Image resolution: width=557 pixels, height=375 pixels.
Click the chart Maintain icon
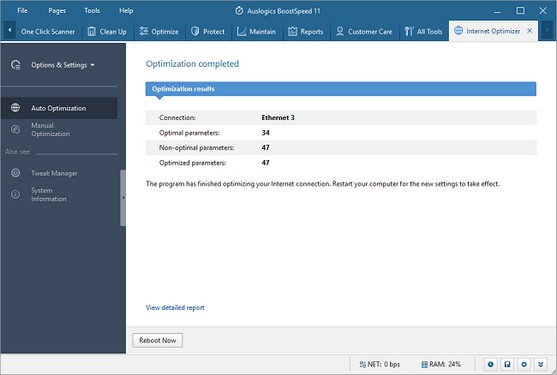click(241, 32)
